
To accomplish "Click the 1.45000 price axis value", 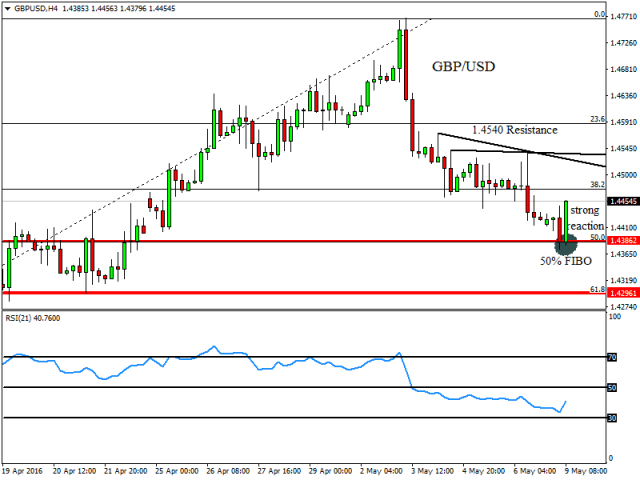I will (x=623, y=175).
